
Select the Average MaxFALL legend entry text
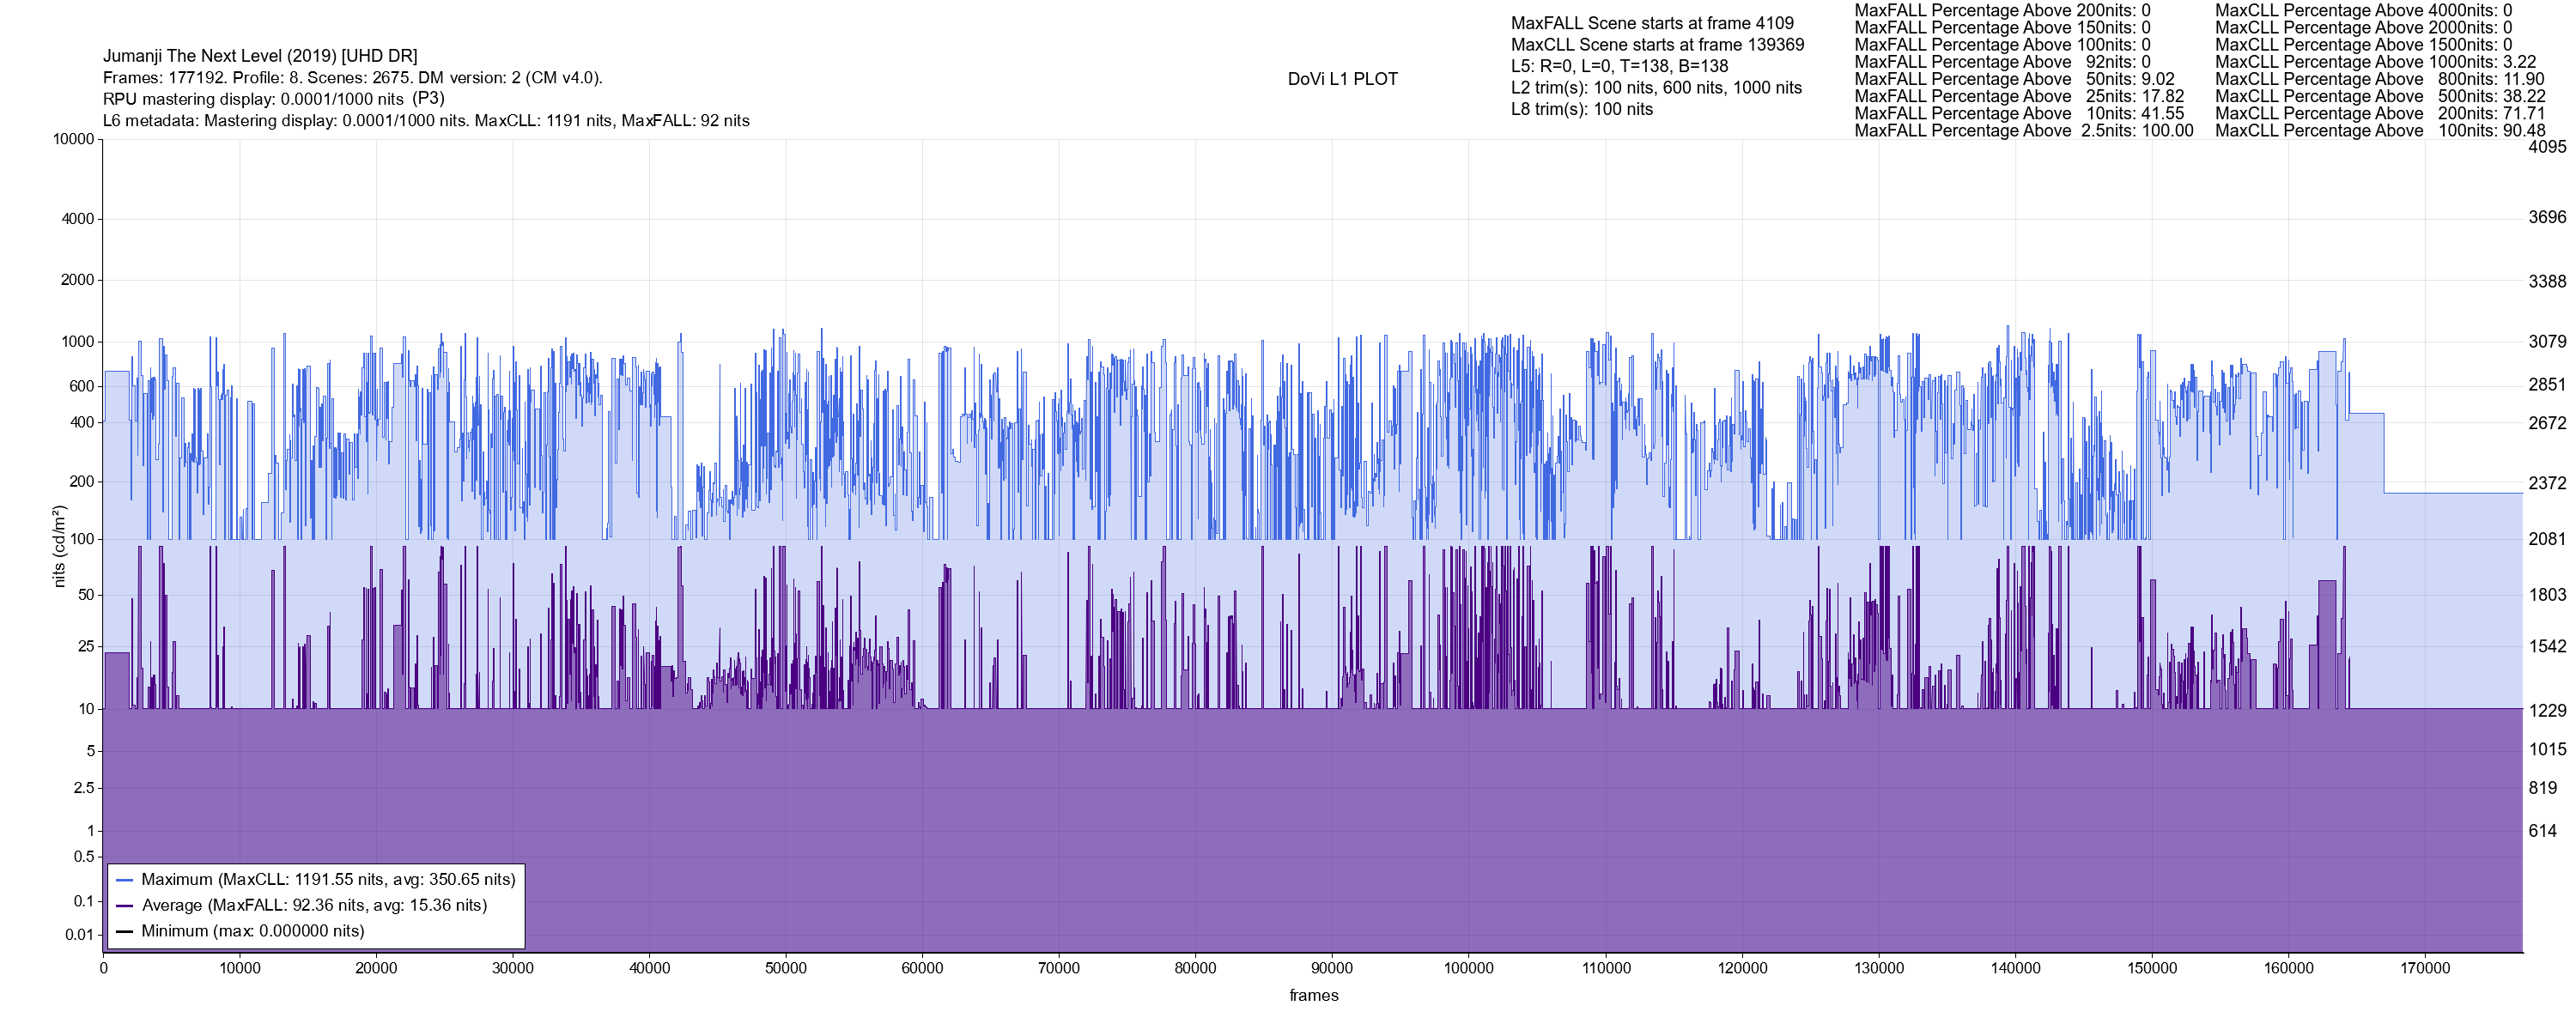click(x=314, y=906)
